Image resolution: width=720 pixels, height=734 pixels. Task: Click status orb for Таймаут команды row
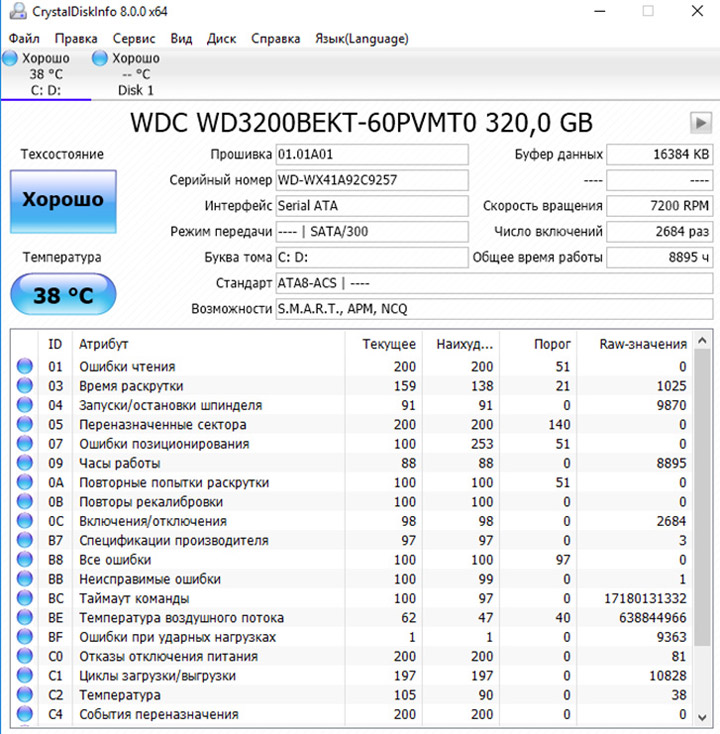pyautogui.click(x=25, y=598)
